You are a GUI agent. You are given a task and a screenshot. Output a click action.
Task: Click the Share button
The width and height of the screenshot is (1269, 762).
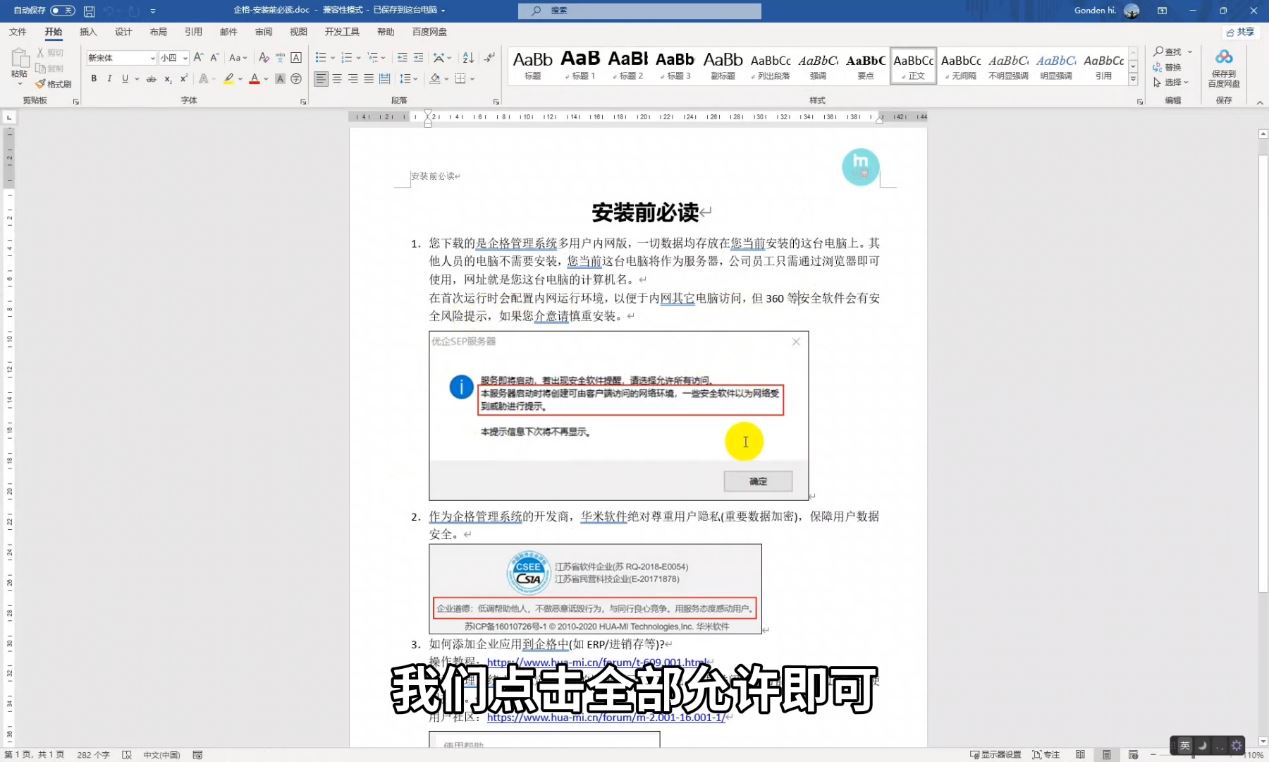pyautogui.click(x=1240, y=32)
